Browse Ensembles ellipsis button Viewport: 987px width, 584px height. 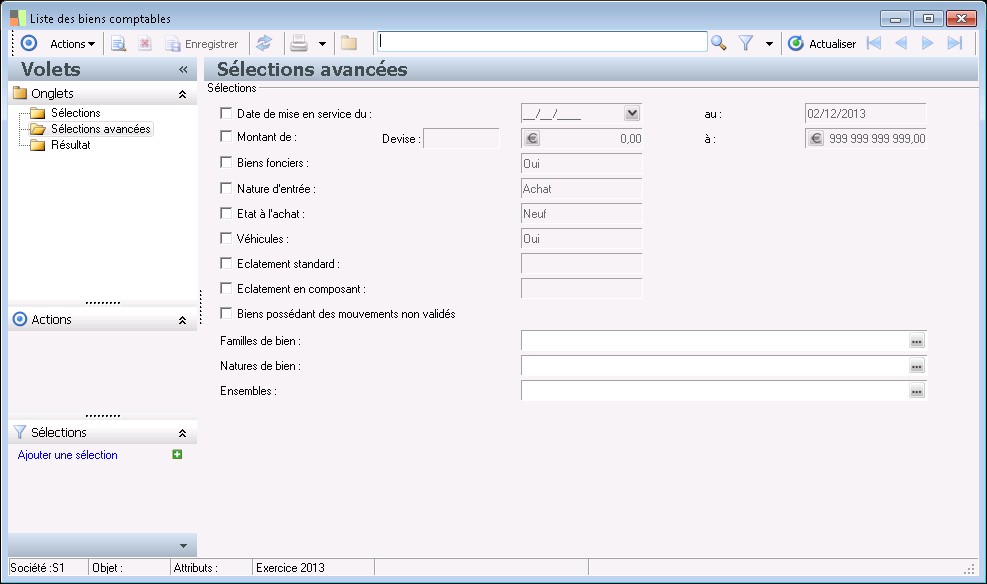point(916,391)
